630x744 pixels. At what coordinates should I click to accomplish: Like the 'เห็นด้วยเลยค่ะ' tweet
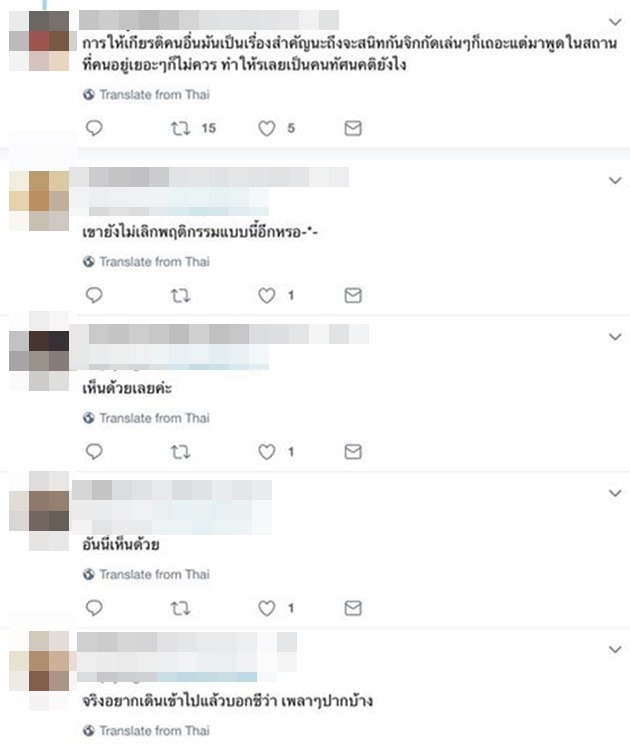pyautogui.click(x=267, y=452)
